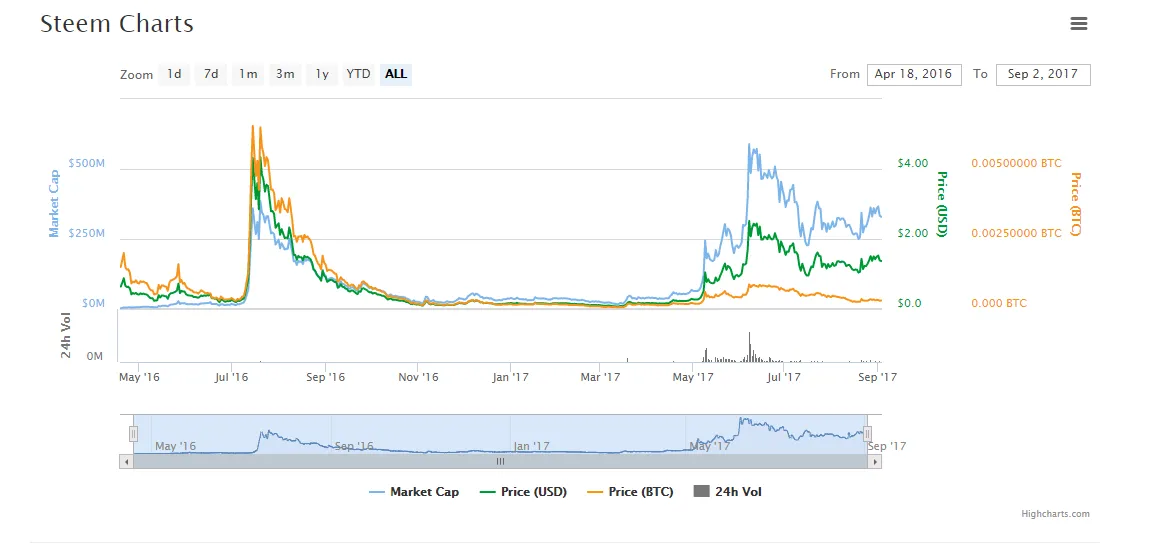Click the Mar '17 x-axis label

click(x=601, y=377)
